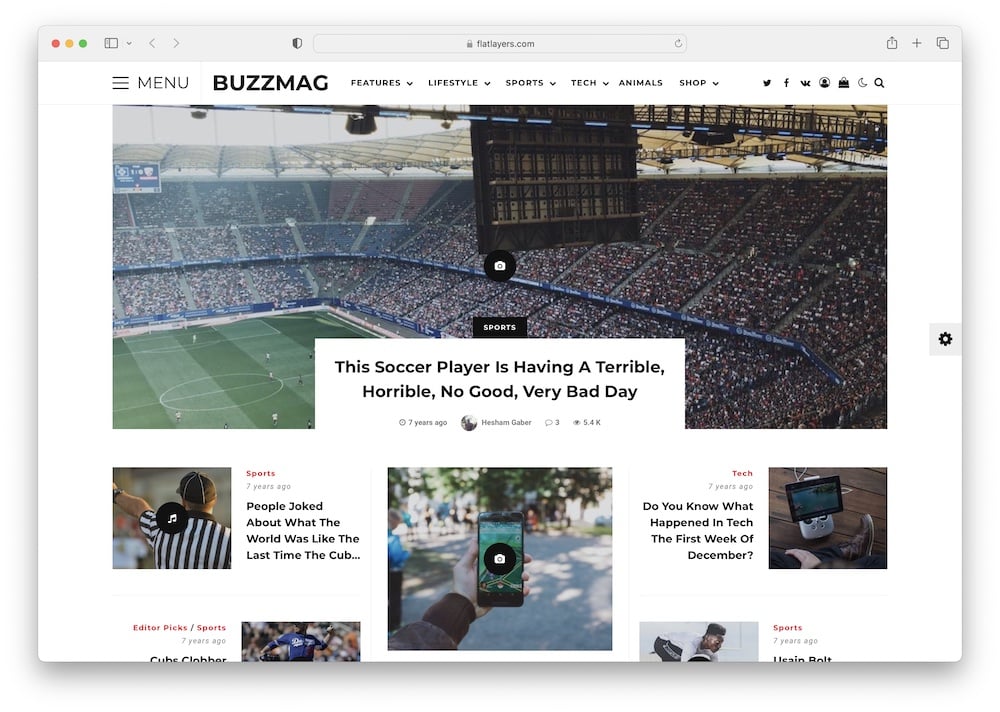The height and width of the screenshot is (712, 1000).
Task: Open the Twitter social icon
Action: pyautogui.click(x=767, y=83)
